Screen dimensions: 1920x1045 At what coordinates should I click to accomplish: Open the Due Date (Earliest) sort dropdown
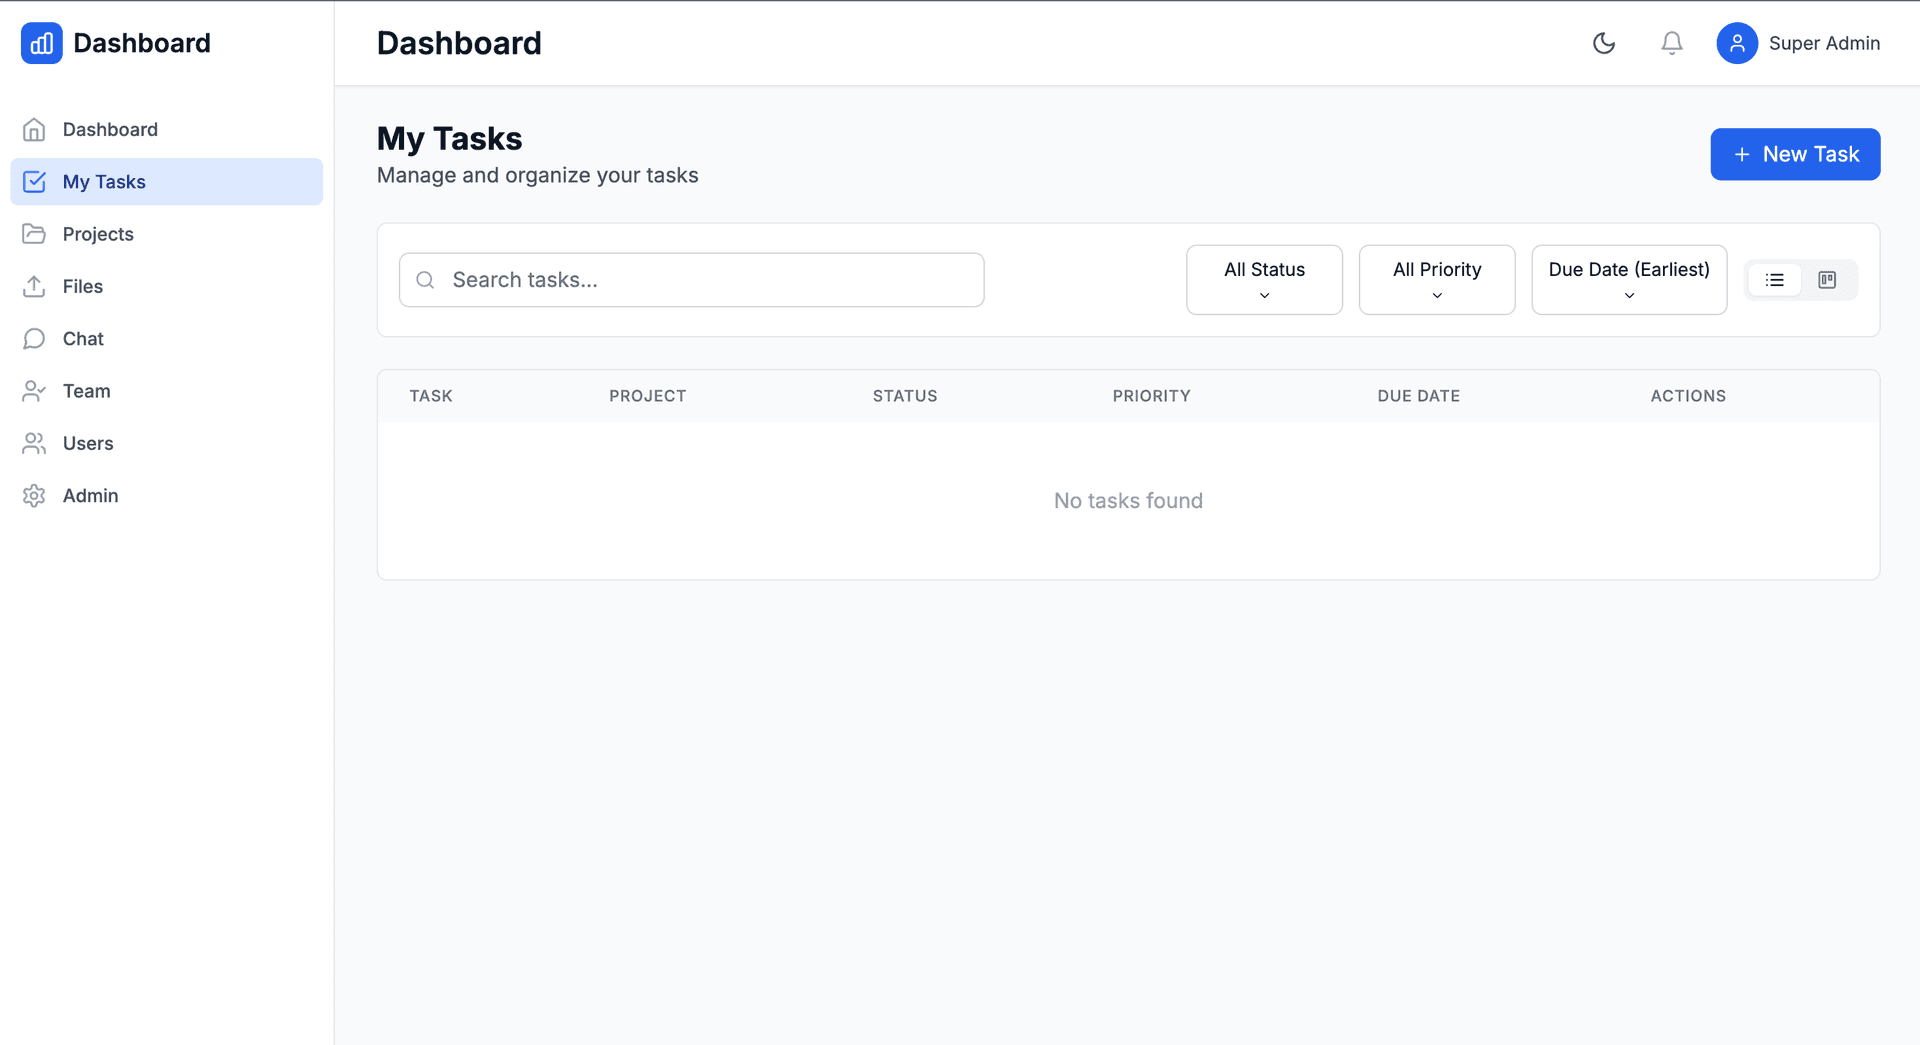pos(1628,279)
